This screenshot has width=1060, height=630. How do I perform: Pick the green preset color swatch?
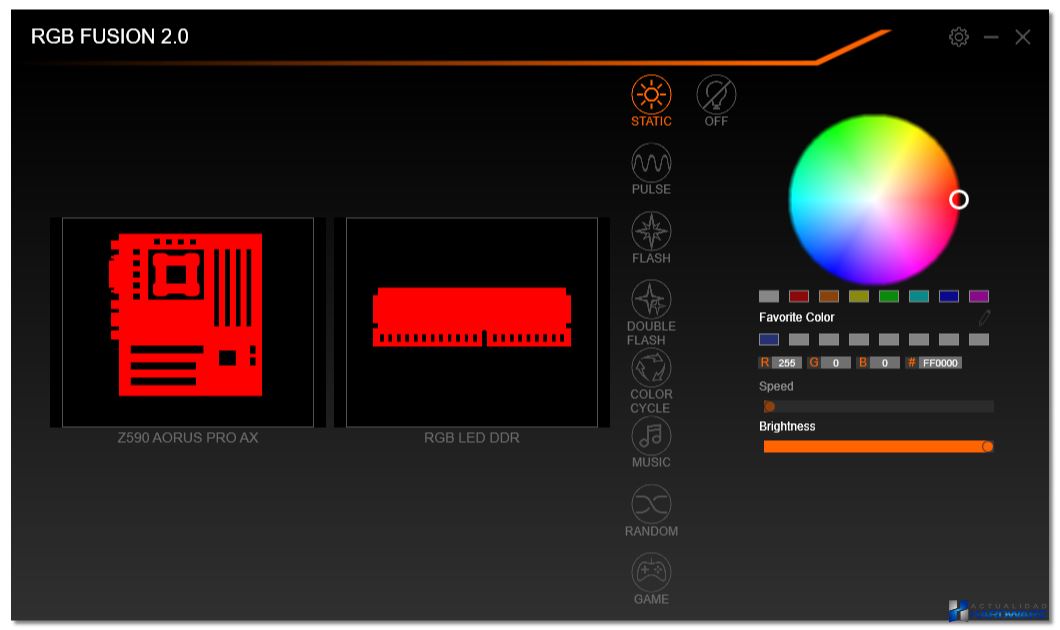pyautogui.click(x=889, y=296)
